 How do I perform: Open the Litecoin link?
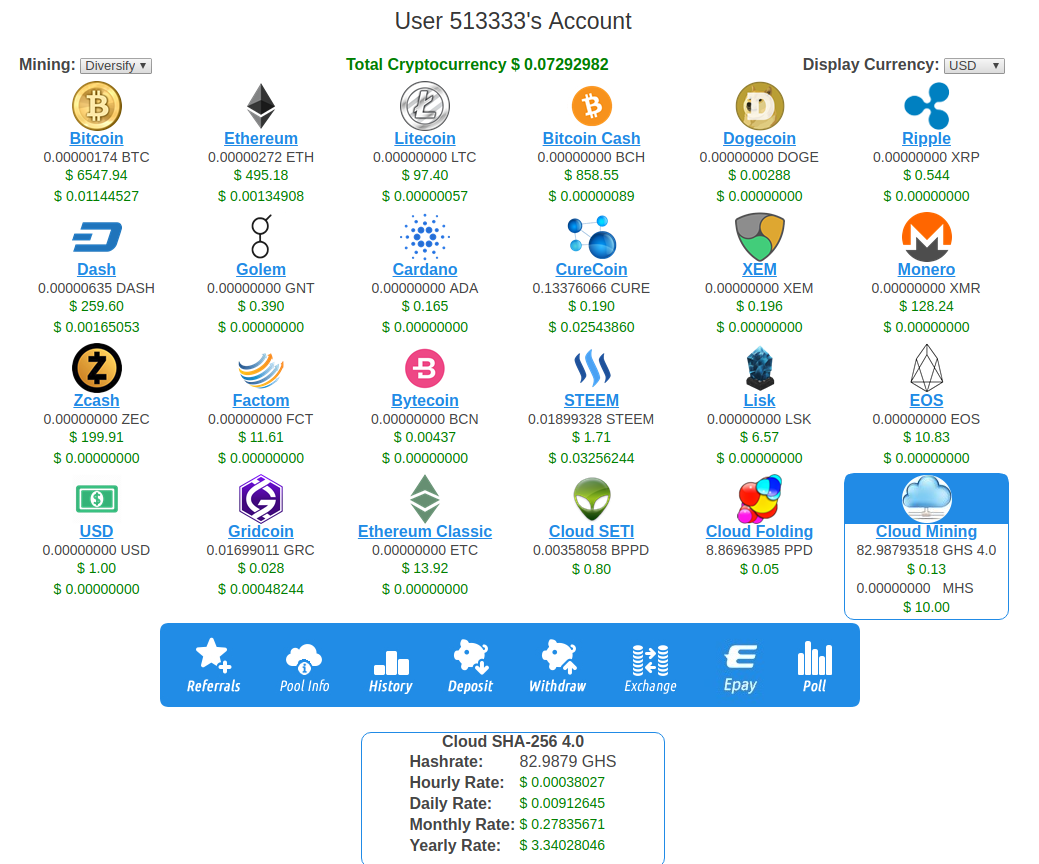click(425, 138)
